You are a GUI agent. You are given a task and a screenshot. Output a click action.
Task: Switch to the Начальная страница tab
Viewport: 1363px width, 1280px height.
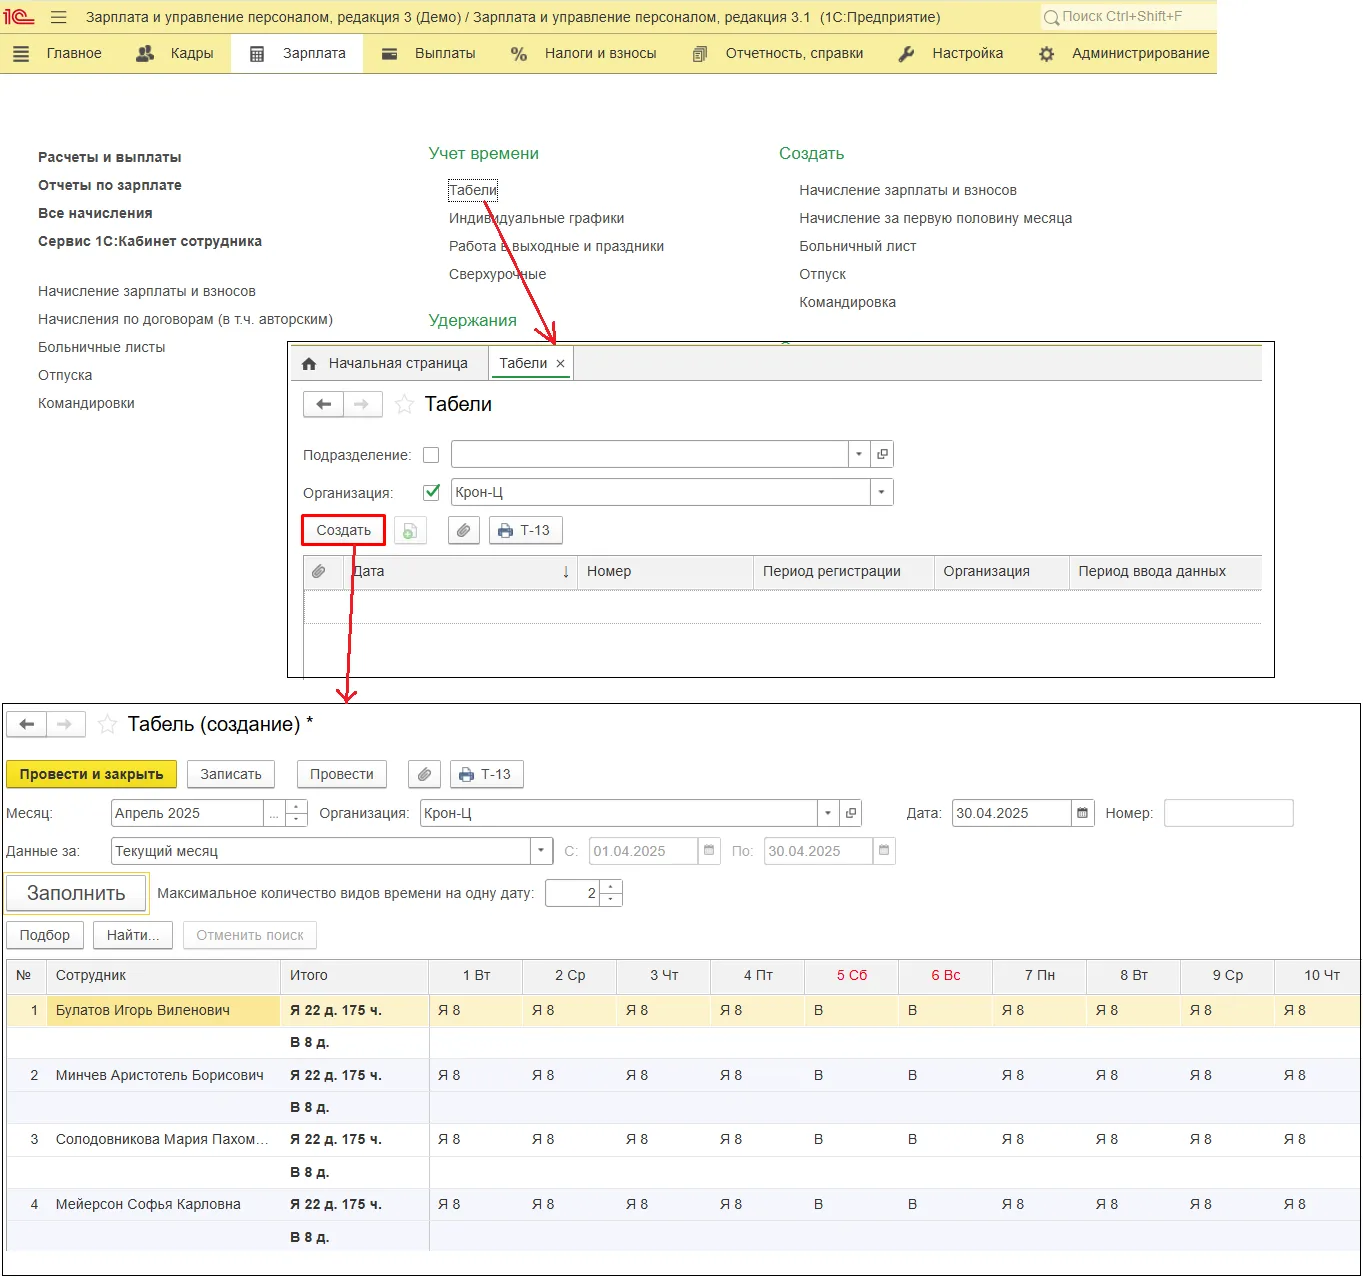tap(388, 363)
